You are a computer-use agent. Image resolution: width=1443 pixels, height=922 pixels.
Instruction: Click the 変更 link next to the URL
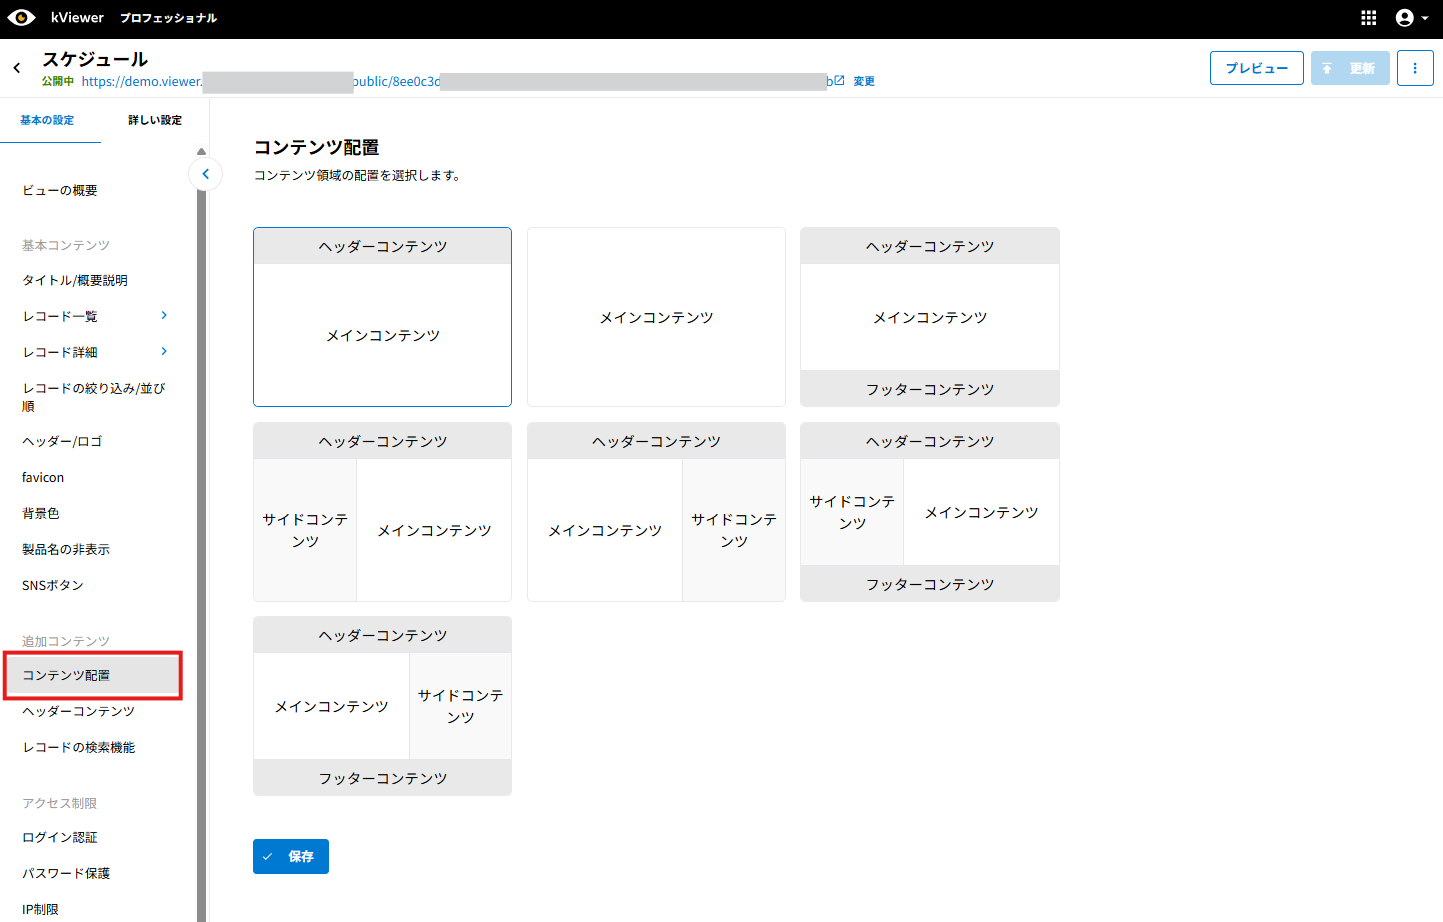coord(864,81)
